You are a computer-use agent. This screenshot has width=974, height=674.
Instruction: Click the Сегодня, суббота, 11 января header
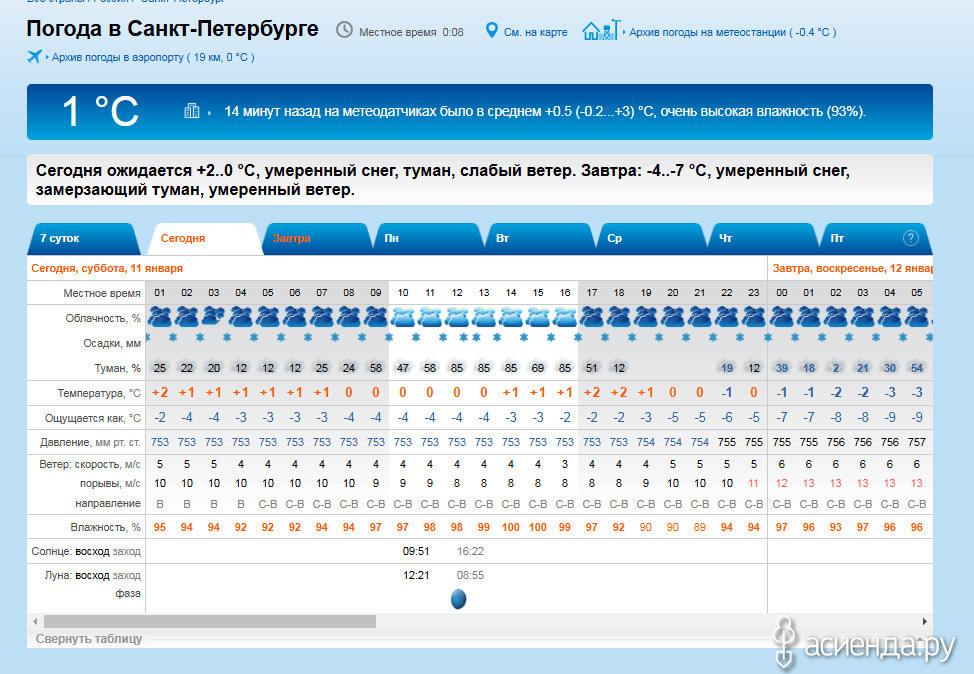(107, 268)
